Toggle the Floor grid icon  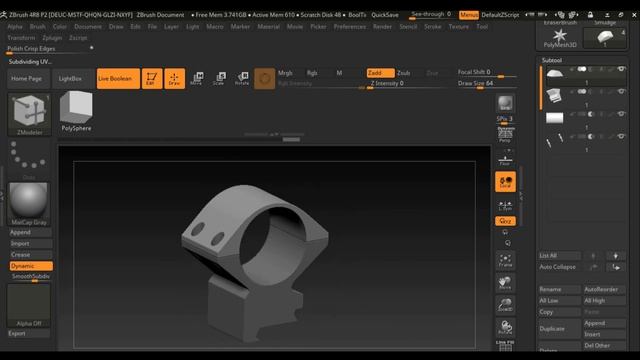505,159
